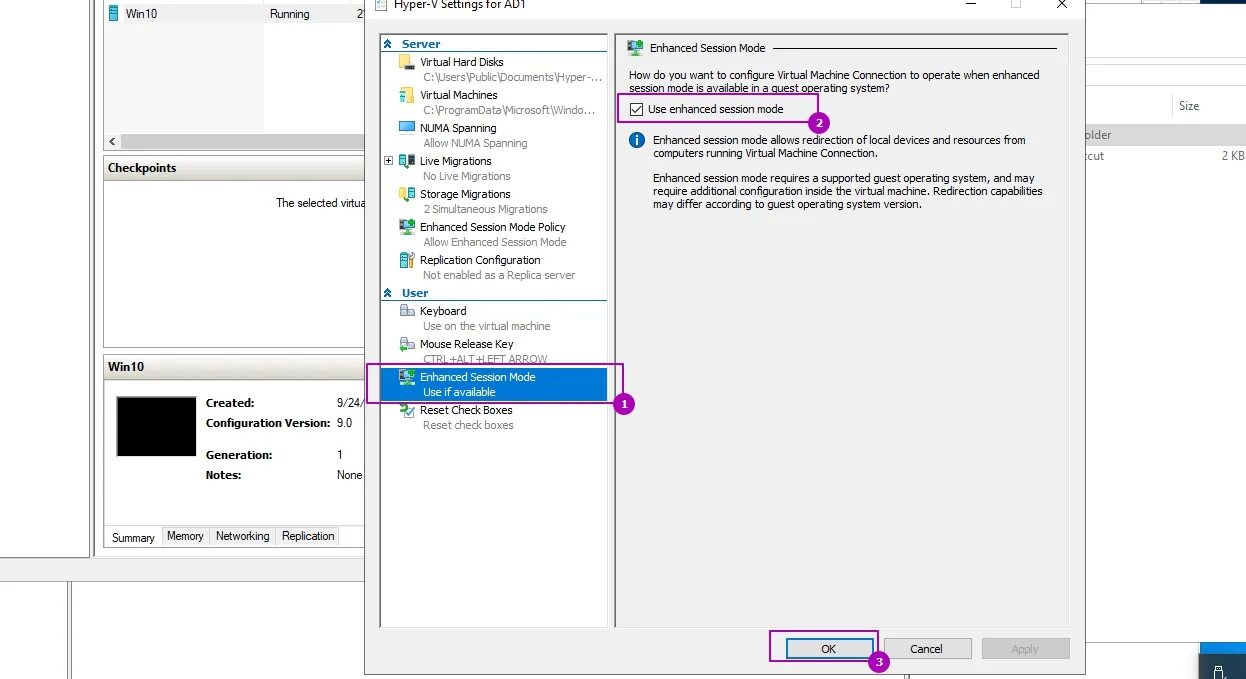The image size is (1246, 679).
Task: Click the 'Use if available' subtext
Action: (x=459, y=392)
